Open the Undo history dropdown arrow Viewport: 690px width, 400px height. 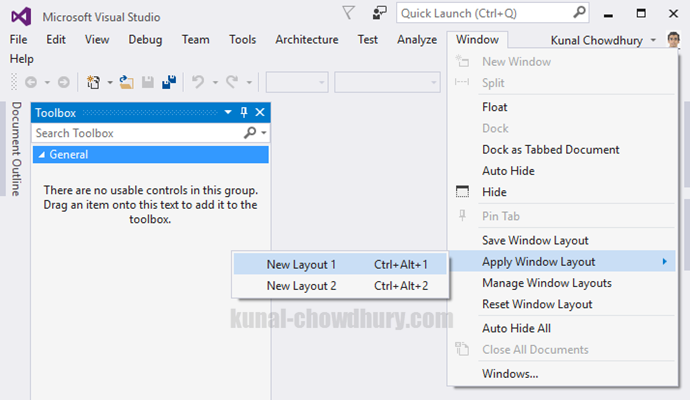click(x=215, y=82)
